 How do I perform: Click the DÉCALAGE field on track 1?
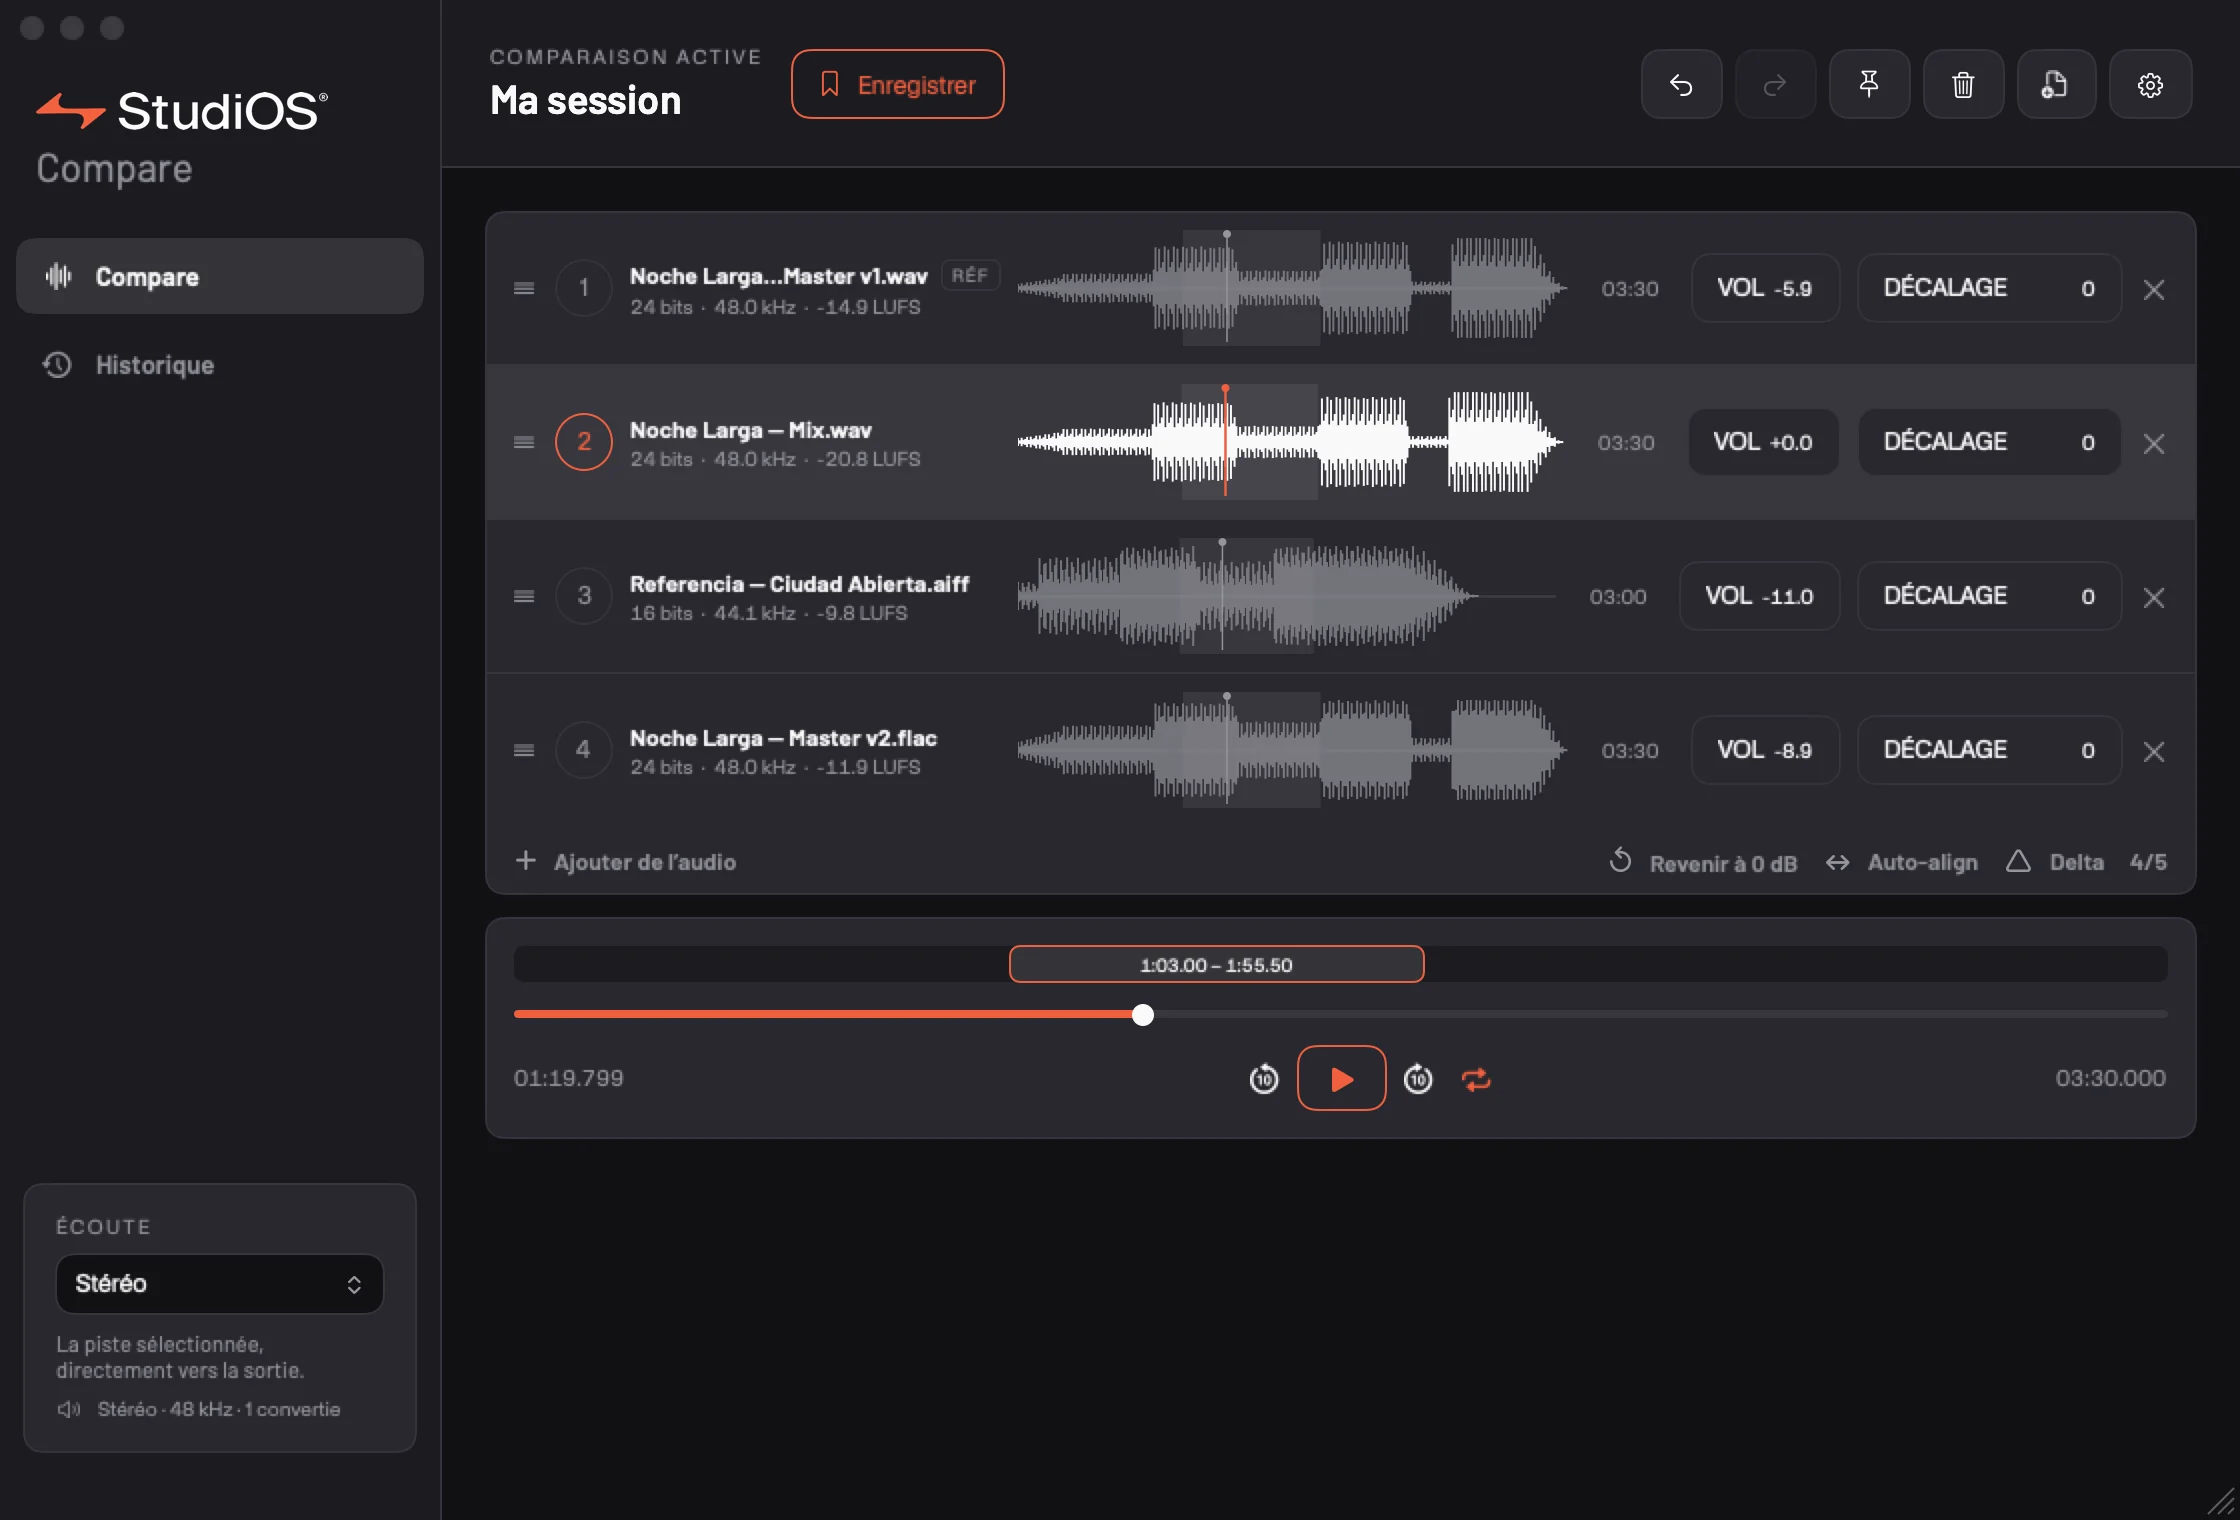[x=1989, y=288]
